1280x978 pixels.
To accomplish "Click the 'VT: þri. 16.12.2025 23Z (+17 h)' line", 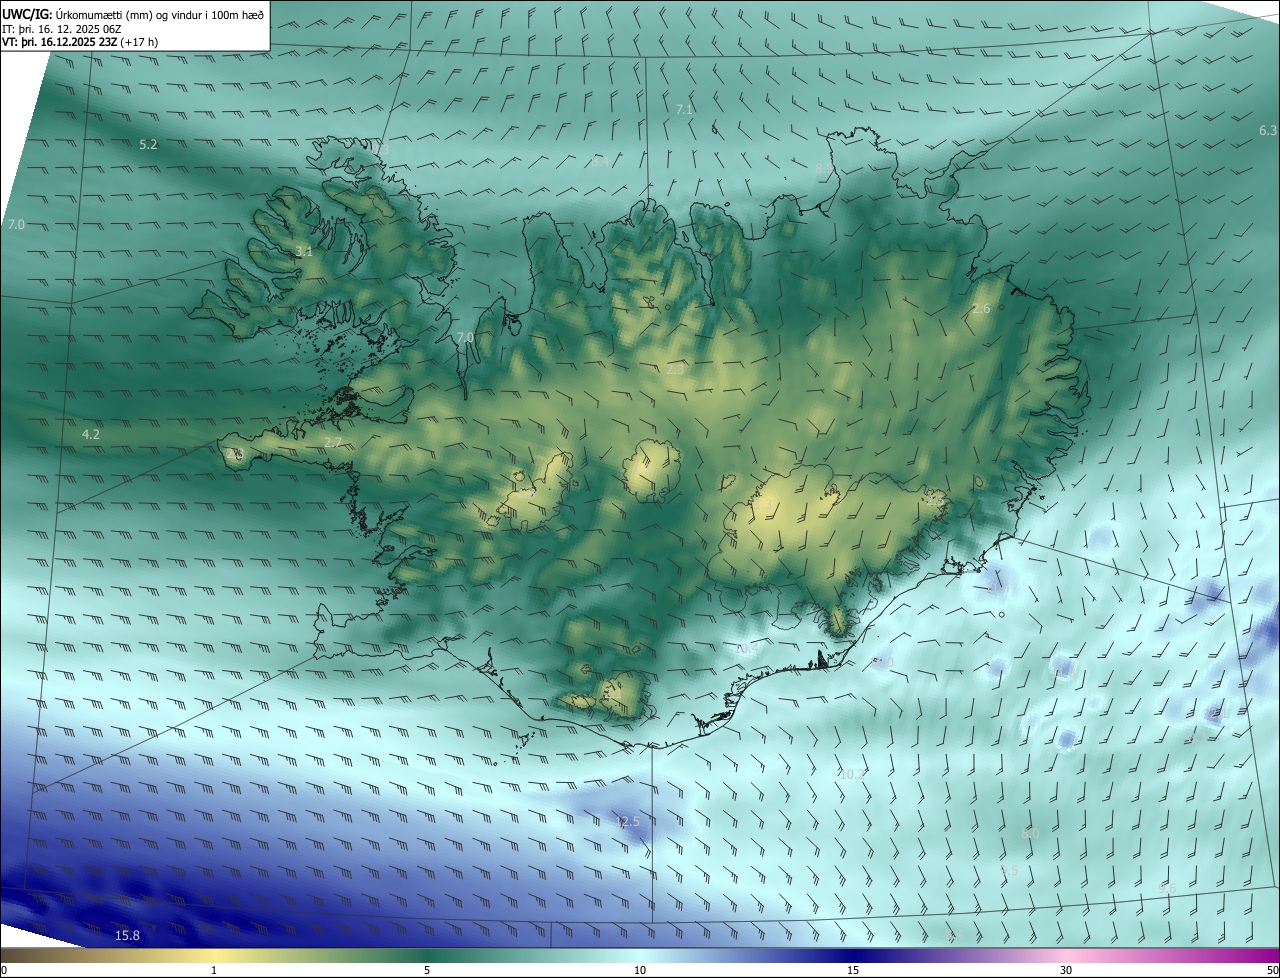I will [x=80, y=42].
